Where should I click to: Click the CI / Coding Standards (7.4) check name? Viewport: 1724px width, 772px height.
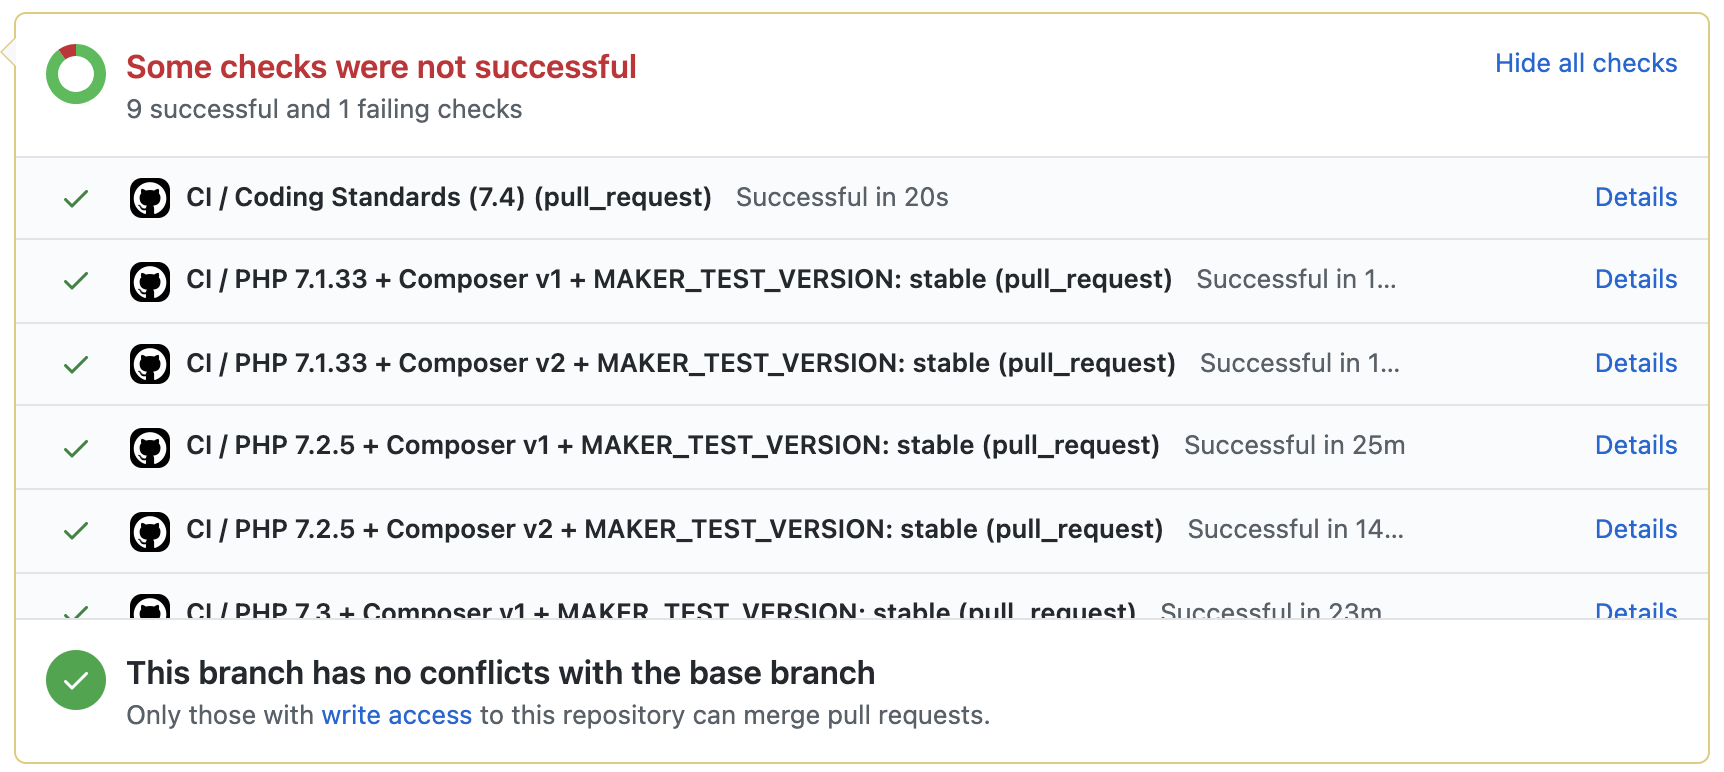[x=448, y=197]
